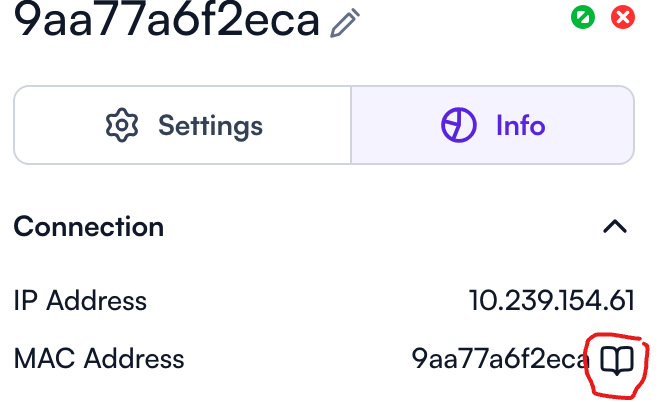This screenshot has height=402, width=670.
Task: Select the IP value 10.239.154.61
Action: [x=552, y=300]
